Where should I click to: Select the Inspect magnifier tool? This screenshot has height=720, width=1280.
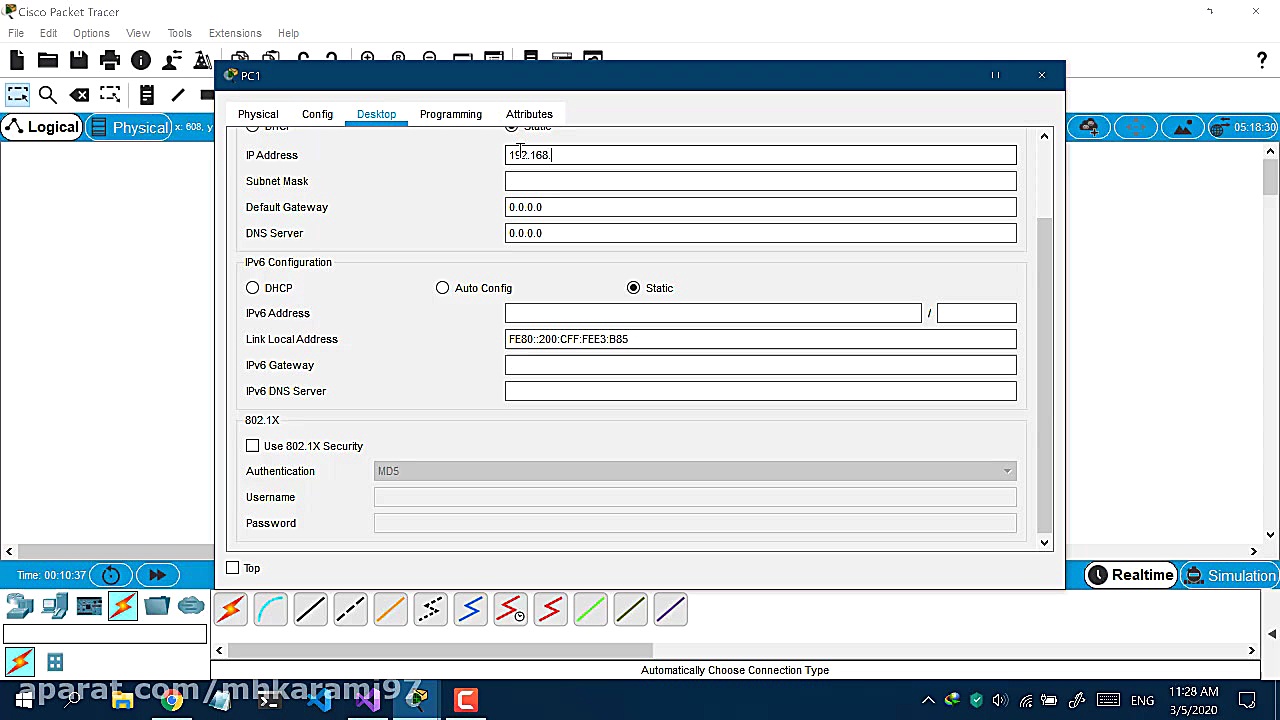[x=47, y=95]
